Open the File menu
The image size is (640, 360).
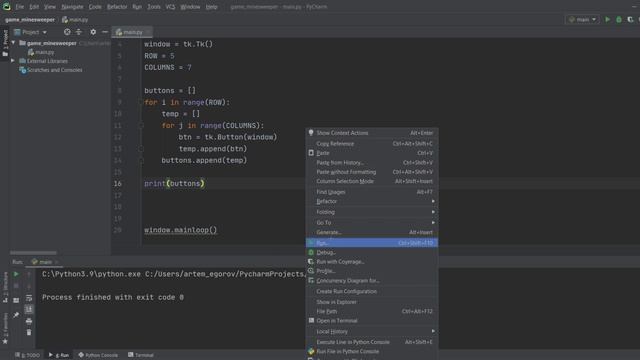[20, 7]
